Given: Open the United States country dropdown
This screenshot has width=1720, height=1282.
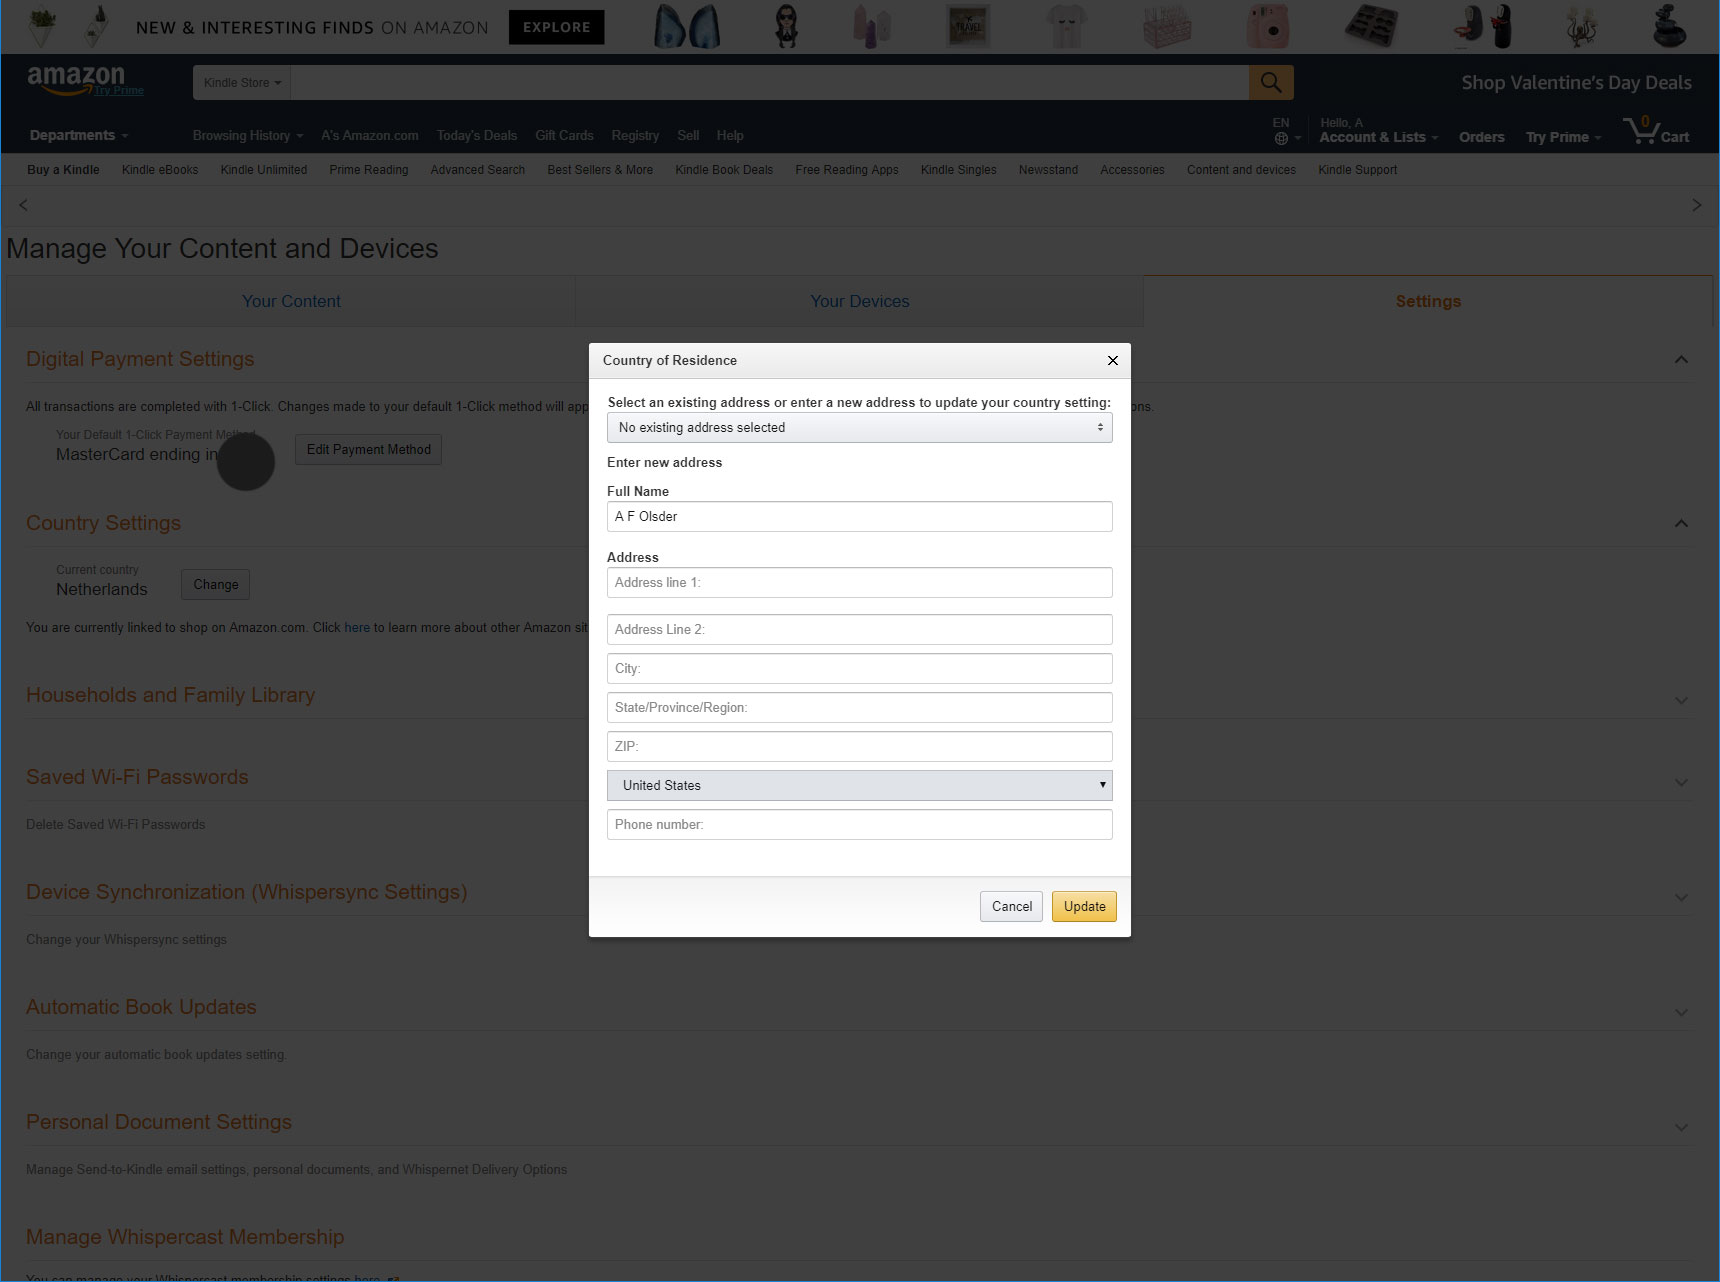Looking at the screenshot, I should (859, 785).
